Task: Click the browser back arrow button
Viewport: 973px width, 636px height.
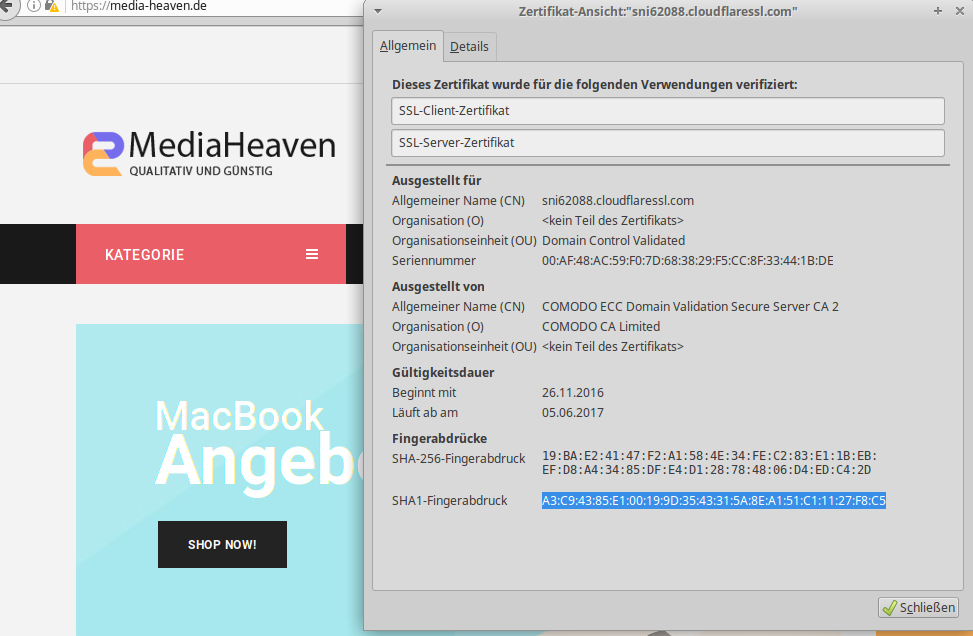Action: click(6, 6)
